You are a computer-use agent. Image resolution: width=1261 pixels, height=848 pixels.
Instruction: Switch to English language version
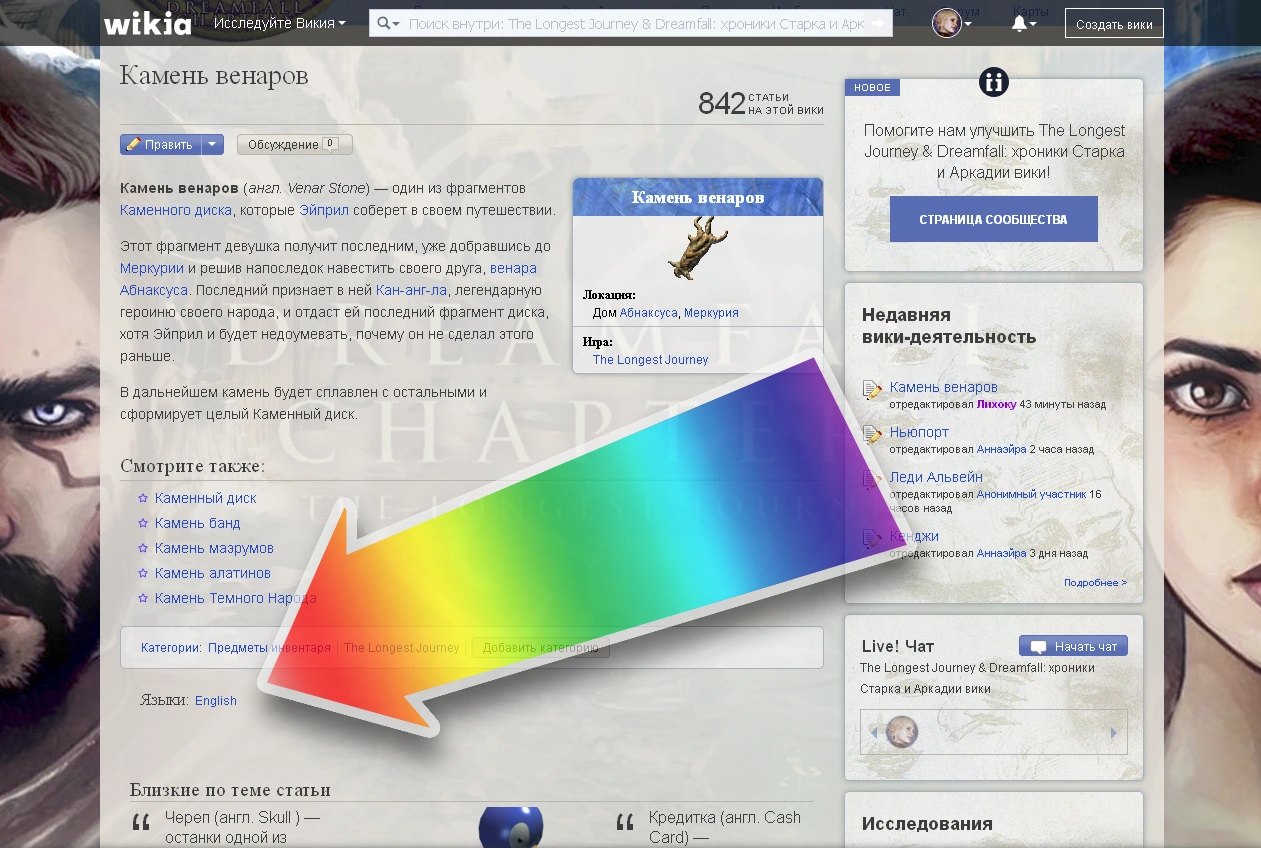(x=216, y=701)
